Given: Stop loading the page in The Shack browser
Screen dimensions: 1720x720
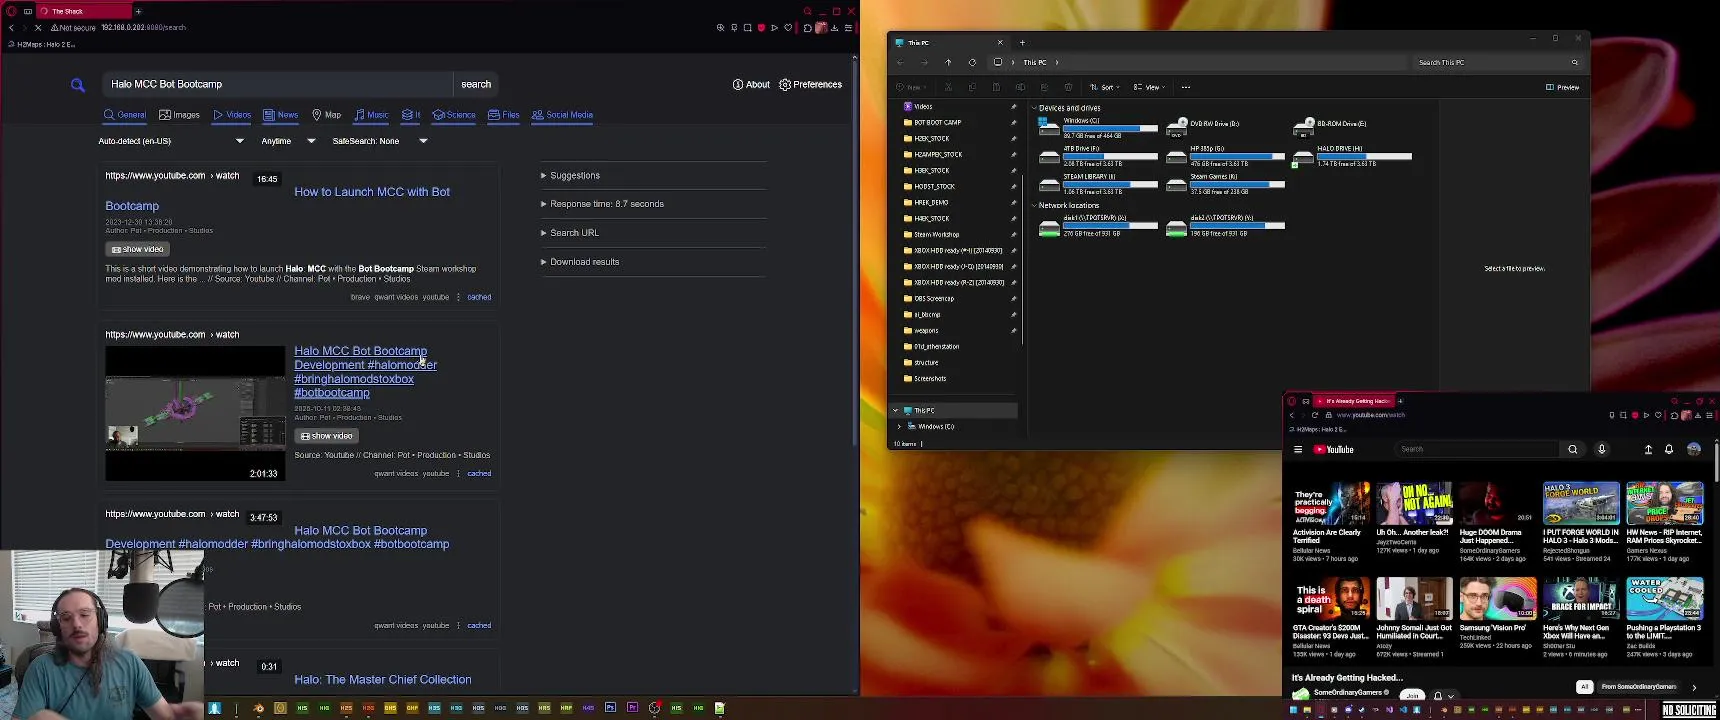Looking at the screenshot, I should pos(37,28).
